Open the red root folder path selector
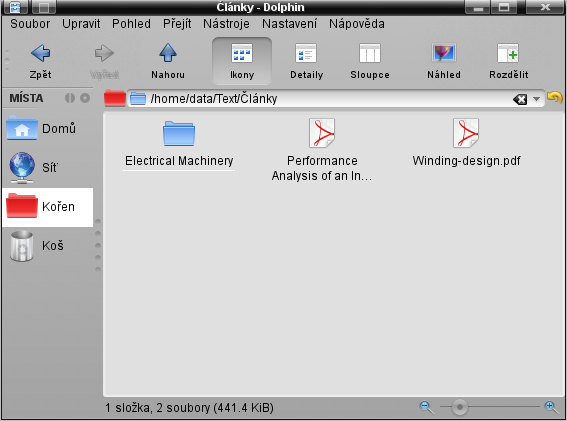The height and width of the screenshot is (421, 567). (115, 98)
